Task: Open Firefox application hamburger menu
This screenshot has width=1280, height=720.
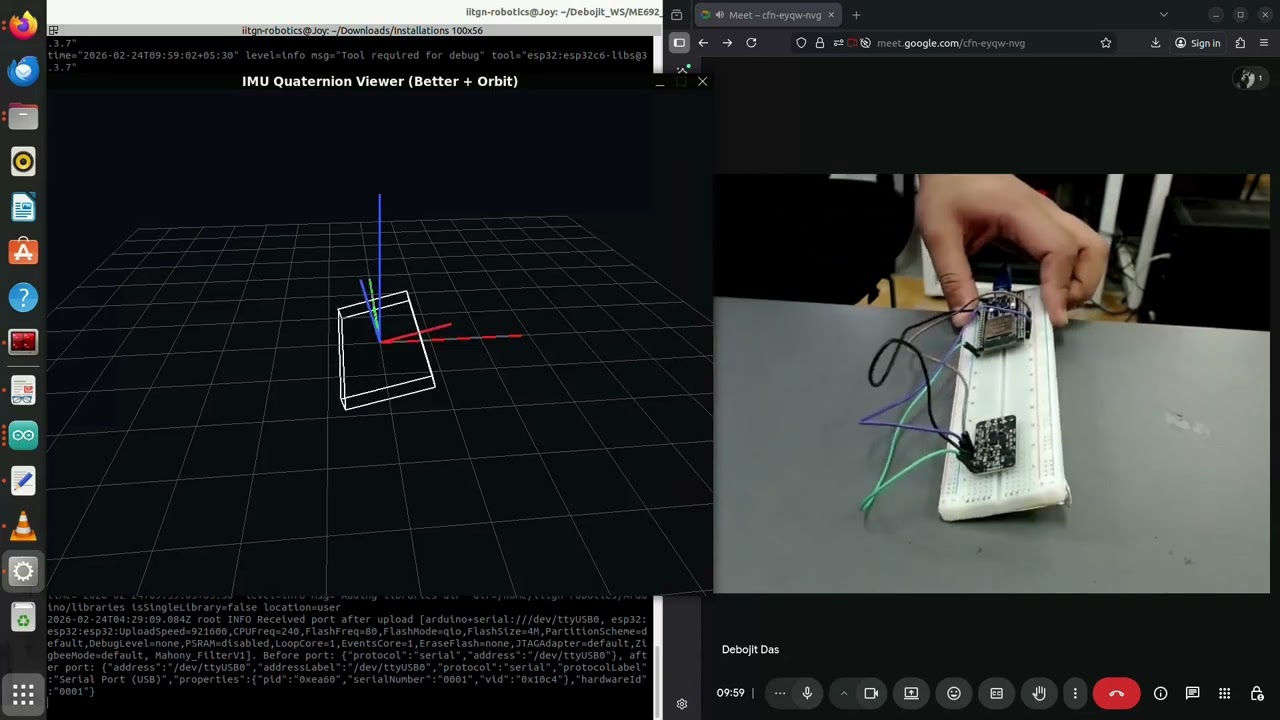Action: 1264,43
